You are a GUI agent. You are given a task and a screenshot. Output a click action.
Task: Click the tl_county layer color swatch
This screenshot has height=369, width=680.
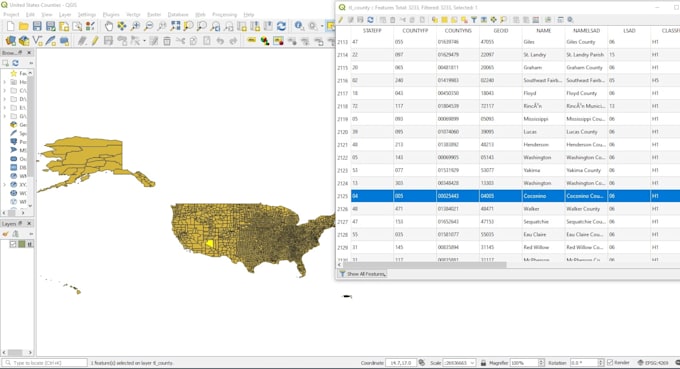point(21,244)
